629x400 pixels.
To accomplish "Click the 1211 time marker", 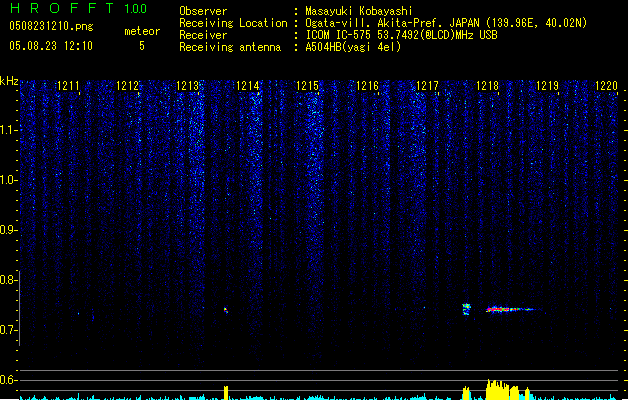I will pyautogui.click(x=68, y=86).
